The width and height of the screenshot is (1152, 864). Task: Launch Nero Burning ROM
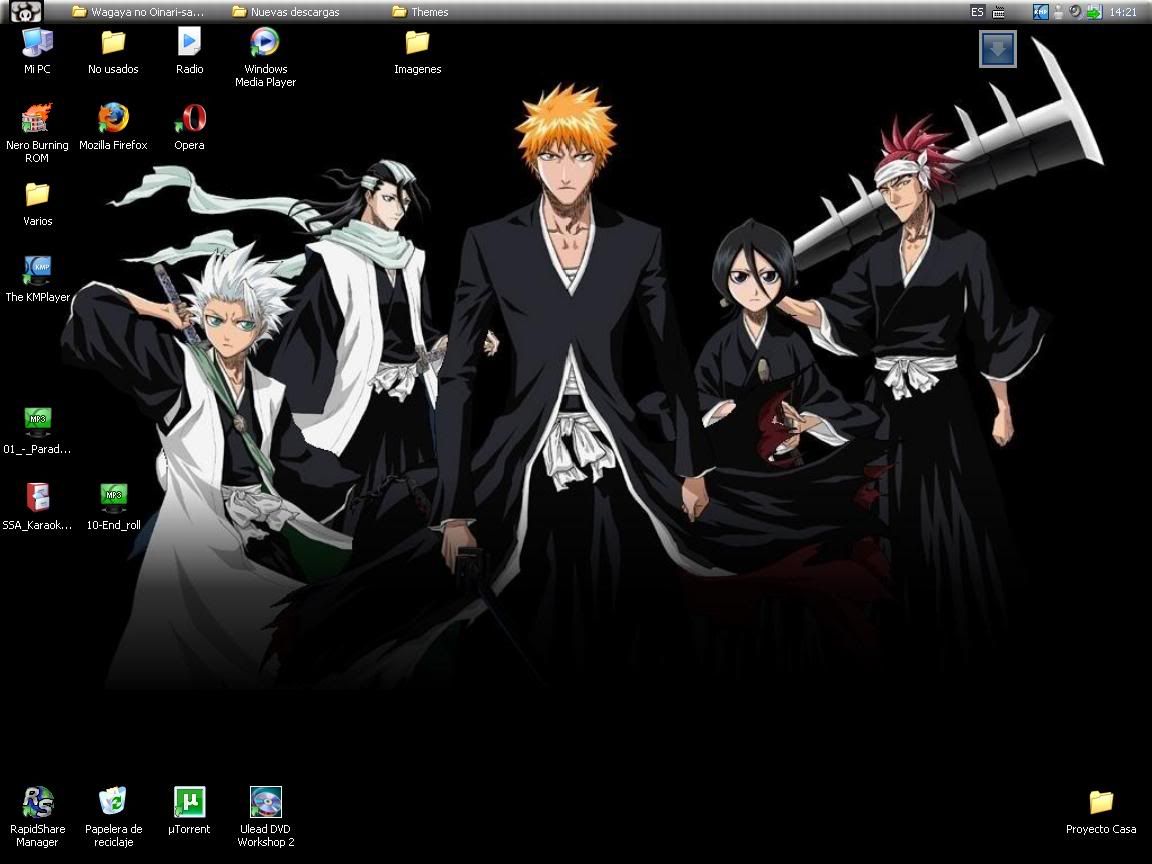(37, 132)
